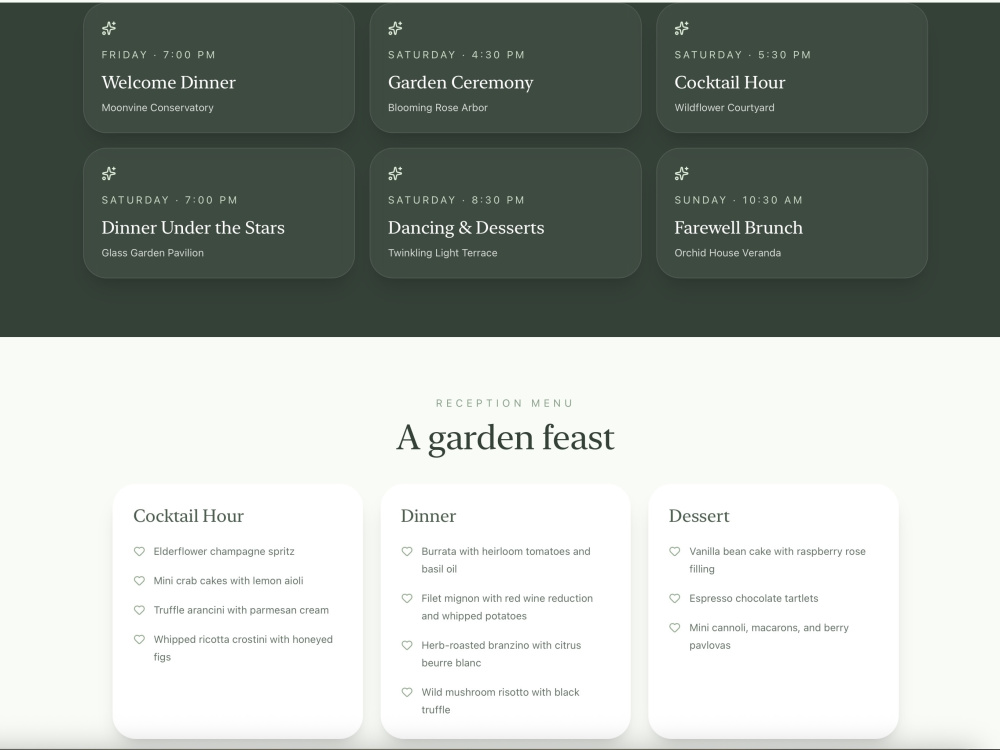Click the Blooming Rose Arbor location text
This screenshot has height=750, width=1000.
click(438, 108)
